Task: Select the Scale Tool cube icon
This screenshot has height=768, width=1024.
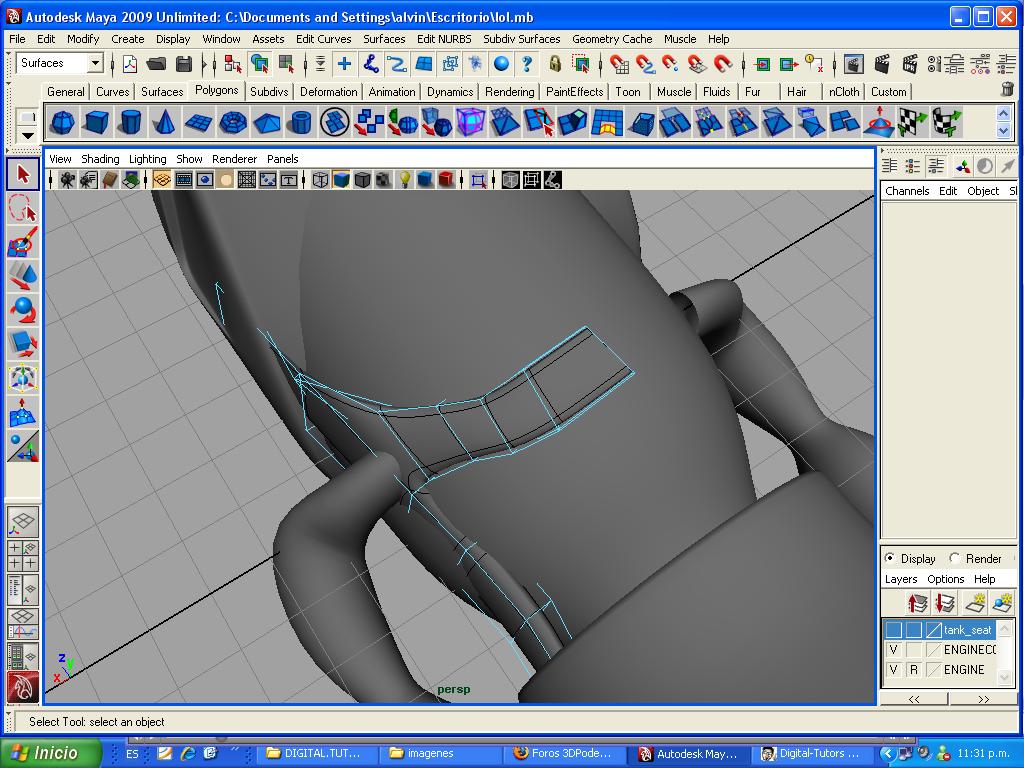Action: (23, 344)
